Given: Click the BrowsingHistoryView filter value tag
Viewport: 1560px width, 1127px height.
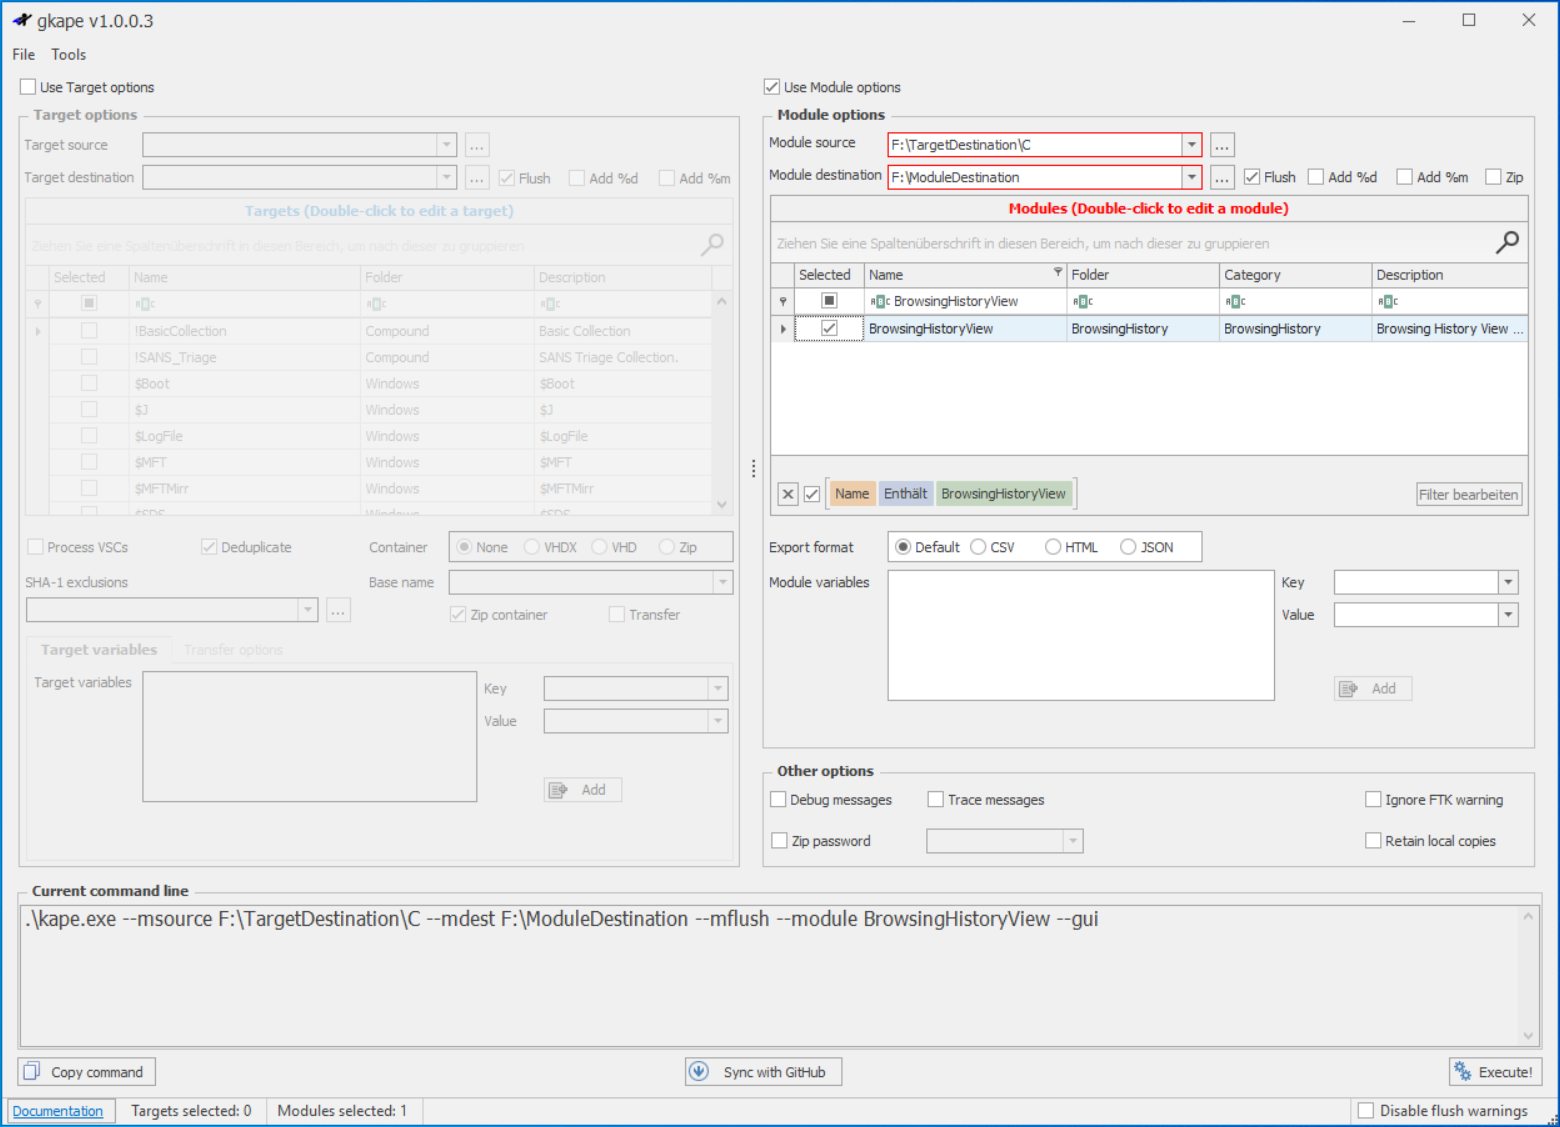Looking at the screenshot, I should tap(1003, 494).
